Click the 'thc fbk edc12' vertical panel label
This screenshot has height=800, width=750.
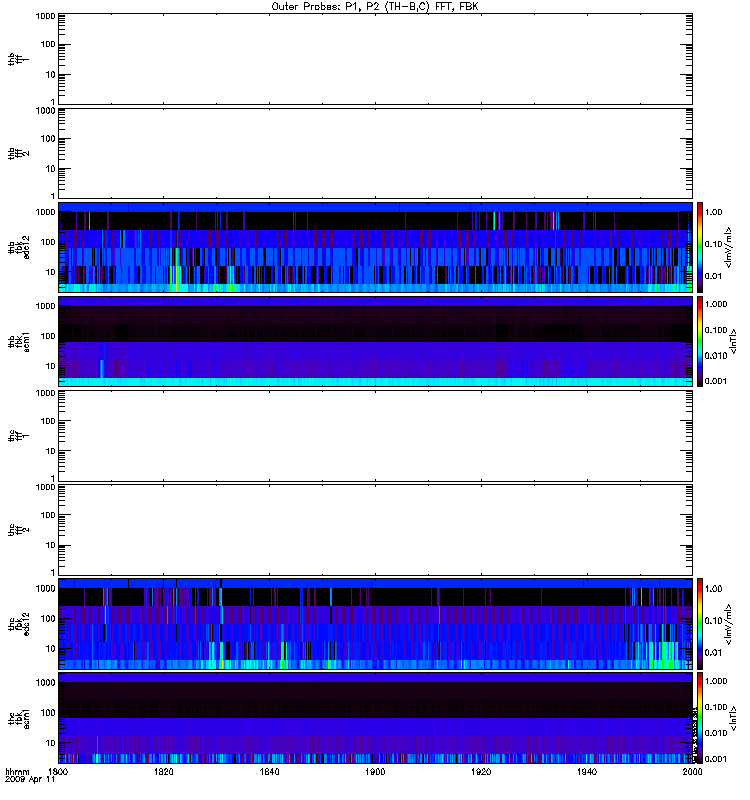(19, 624)
